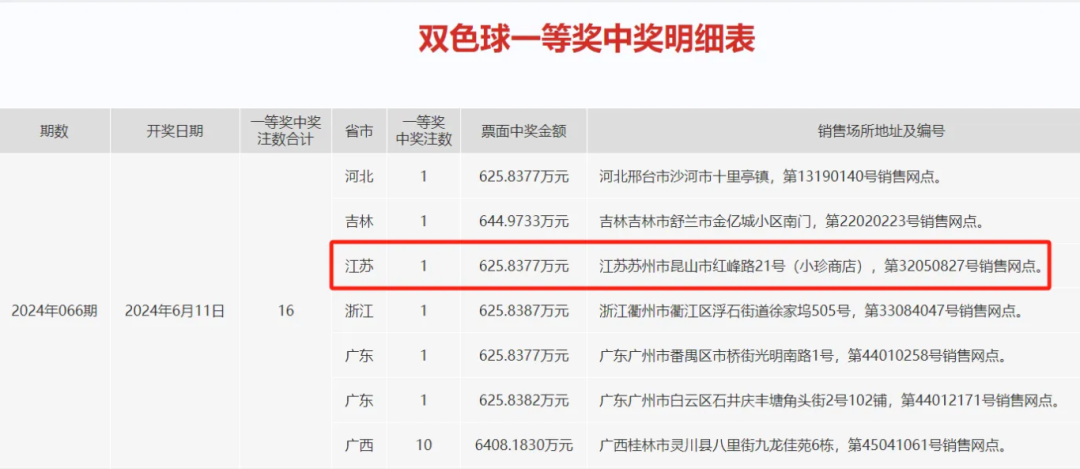Click the 销售场所地址及编号 column header

tap(832, 131)
